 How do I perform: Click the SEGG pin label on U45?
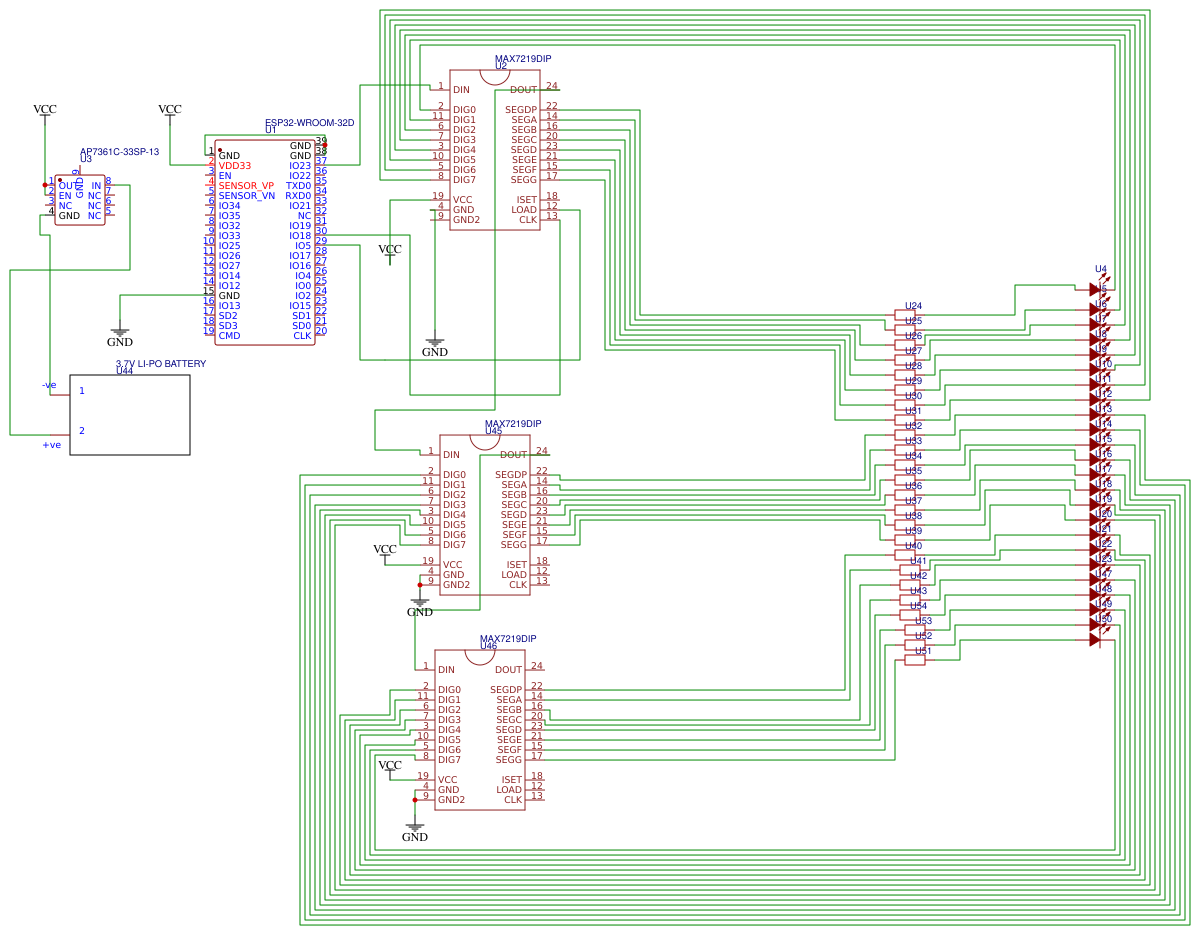pos(514,545)
